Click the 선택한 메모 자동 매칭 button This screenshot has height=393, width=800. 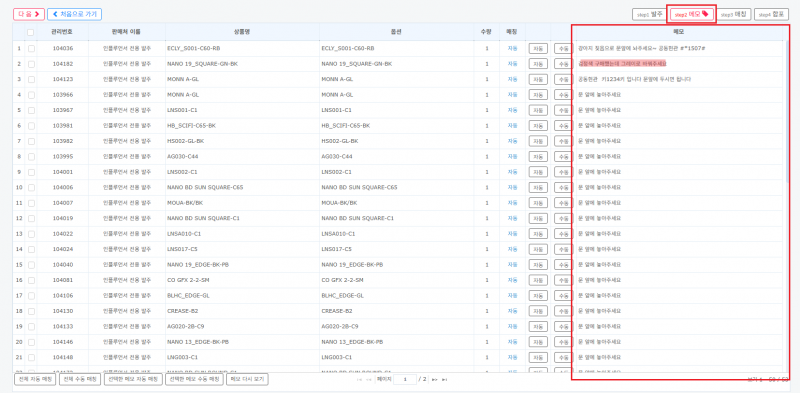tap(133, 380)
